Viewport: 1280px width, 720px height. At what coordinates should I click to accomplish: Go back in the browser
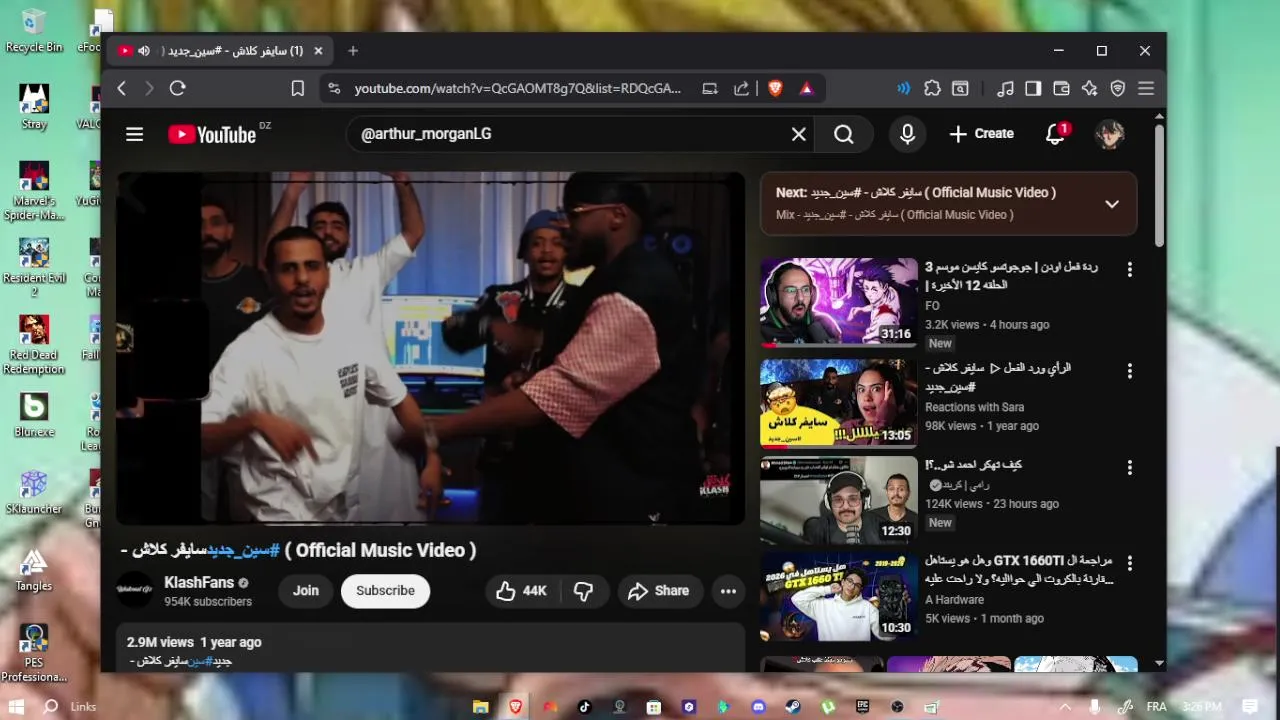(x=121, y=88)
